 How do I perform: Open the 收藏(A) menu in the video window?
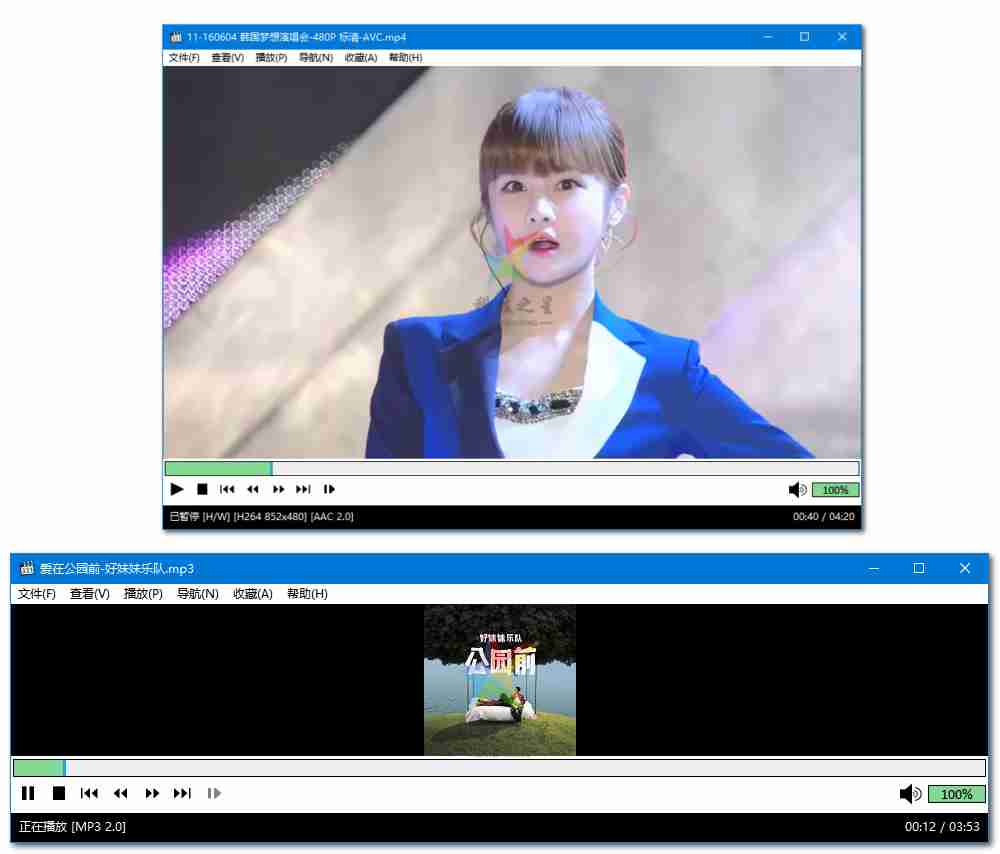pos(360,57)
